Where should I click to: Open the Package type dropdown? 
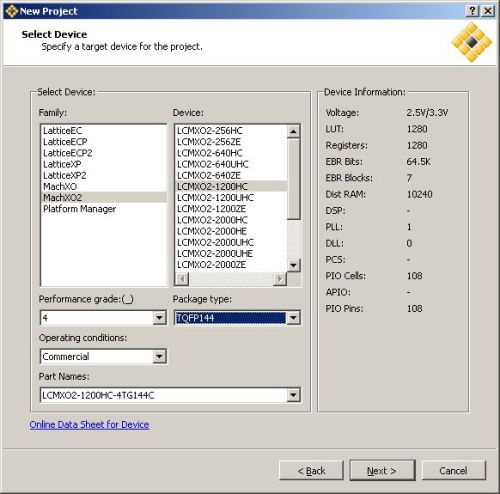tap(293, 318)
